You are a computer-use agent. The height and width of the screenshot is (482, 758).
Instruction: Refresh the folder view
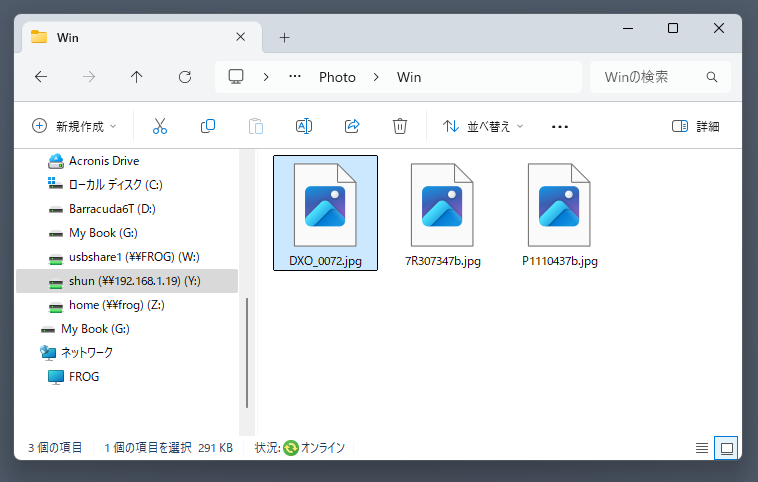(185, 76)
